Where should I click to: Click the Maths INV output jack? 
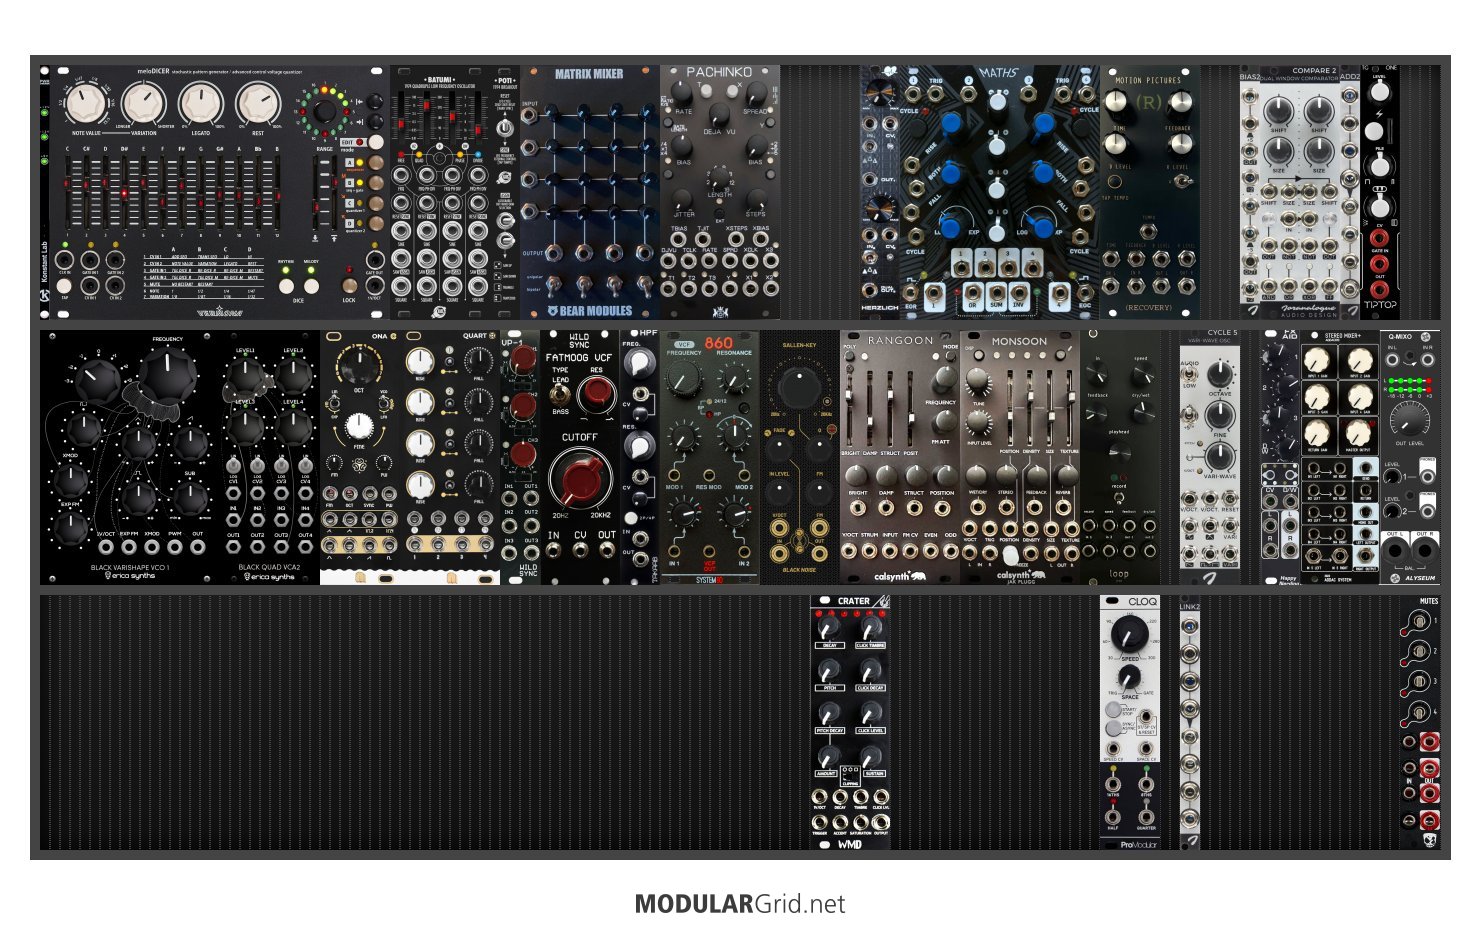click(1021, 292)
